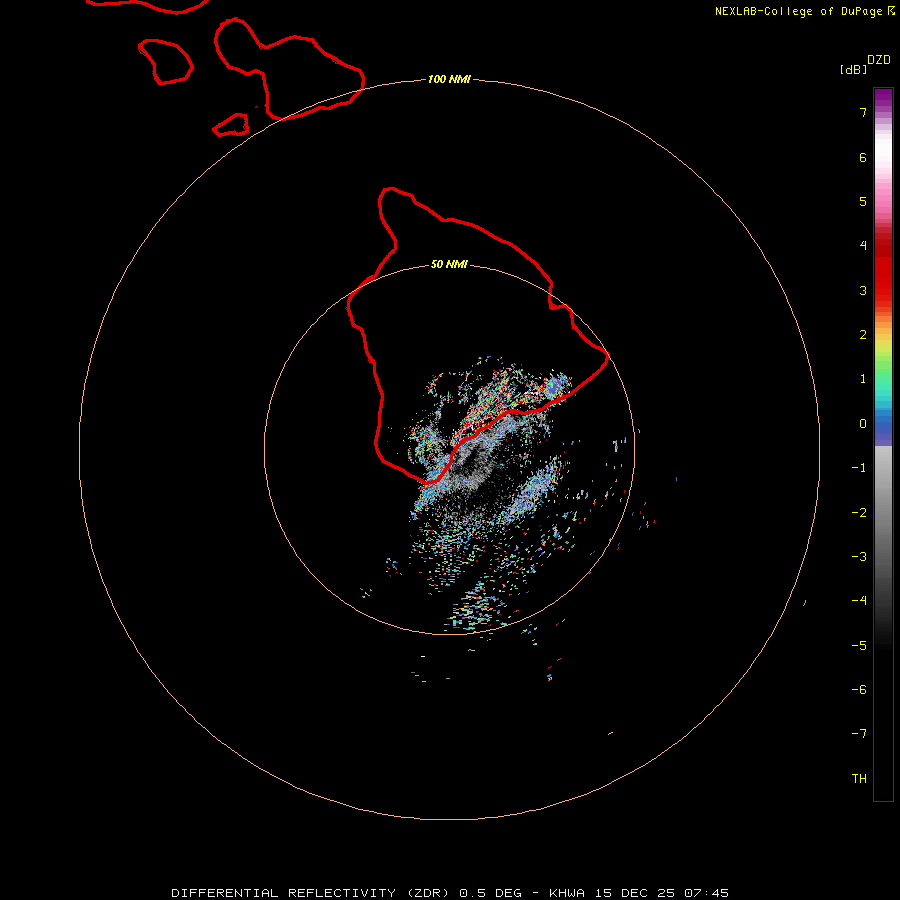This screenshot has width=900, height=900.
Task: Click the 3 value on the color scale
Action: [863, 290]
